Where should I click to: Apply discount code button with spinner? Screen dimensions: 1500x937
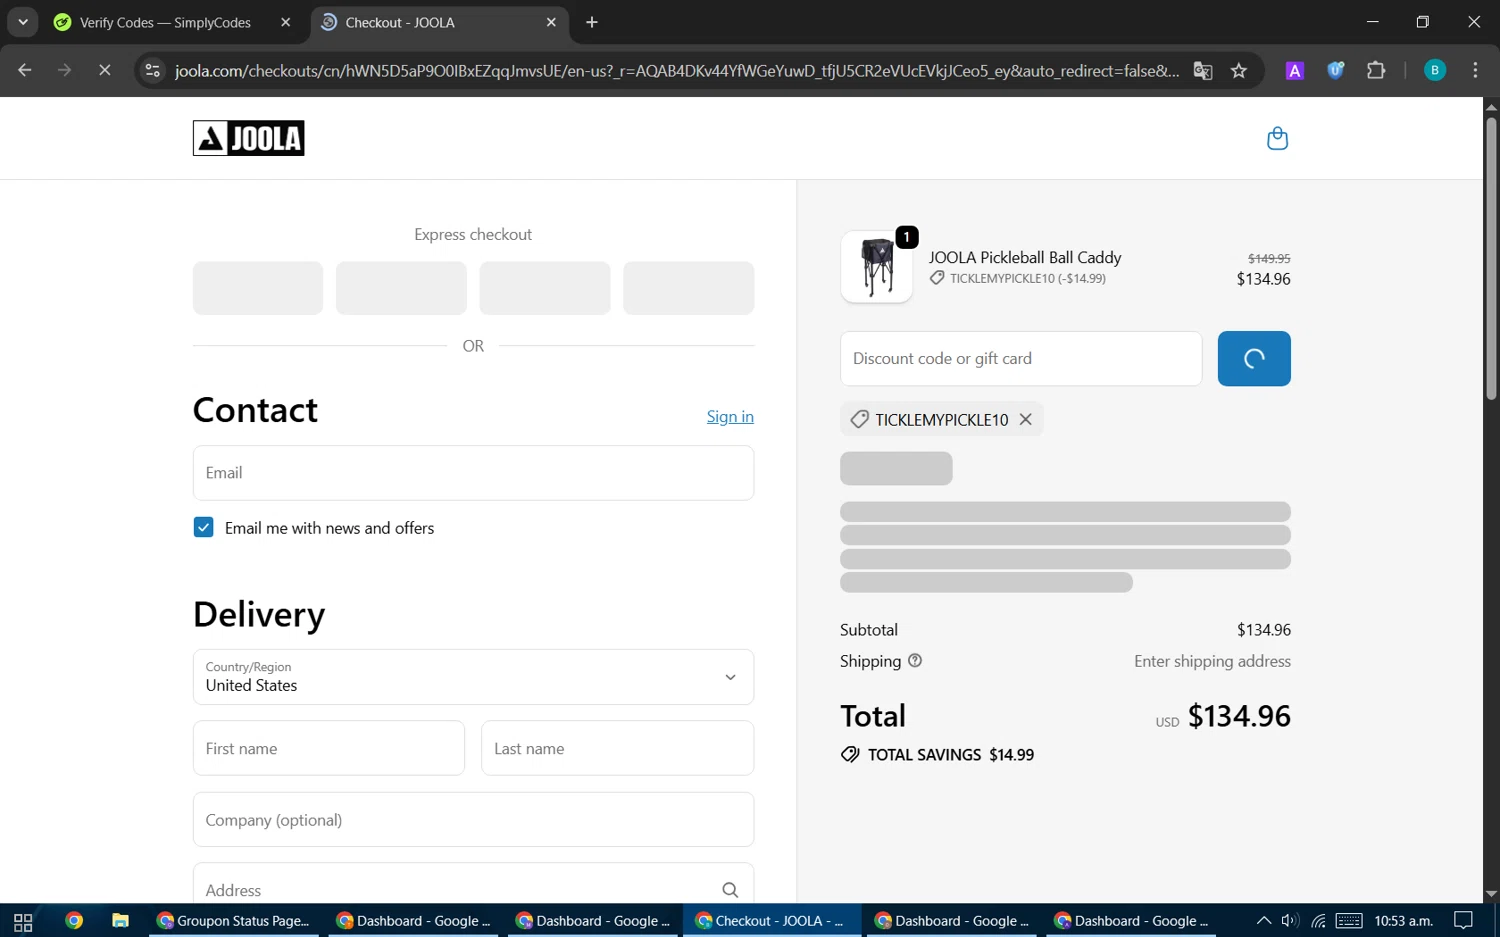pyautogui.click(x=1254, y=358)
